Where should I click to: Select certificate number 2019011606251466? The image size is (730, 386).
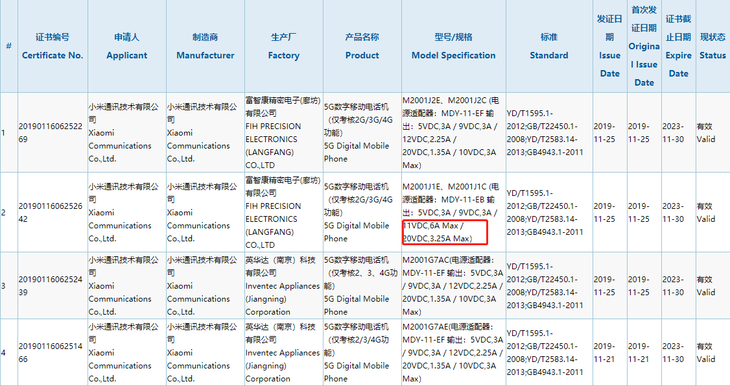pos(50,352)
